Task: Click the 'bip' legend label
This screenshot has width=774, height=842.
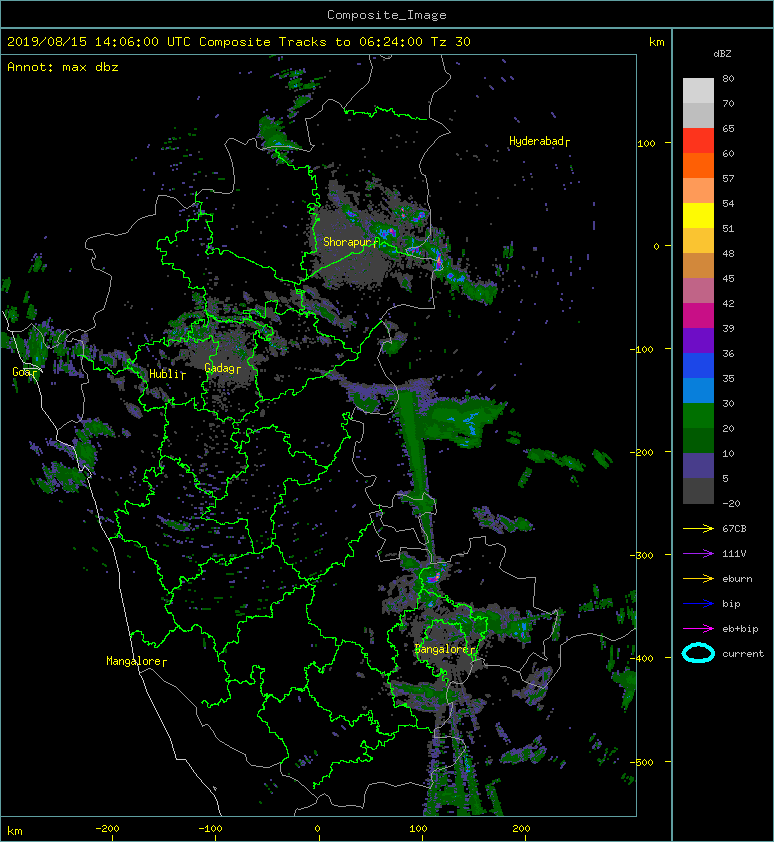Action: pos(732,604)
